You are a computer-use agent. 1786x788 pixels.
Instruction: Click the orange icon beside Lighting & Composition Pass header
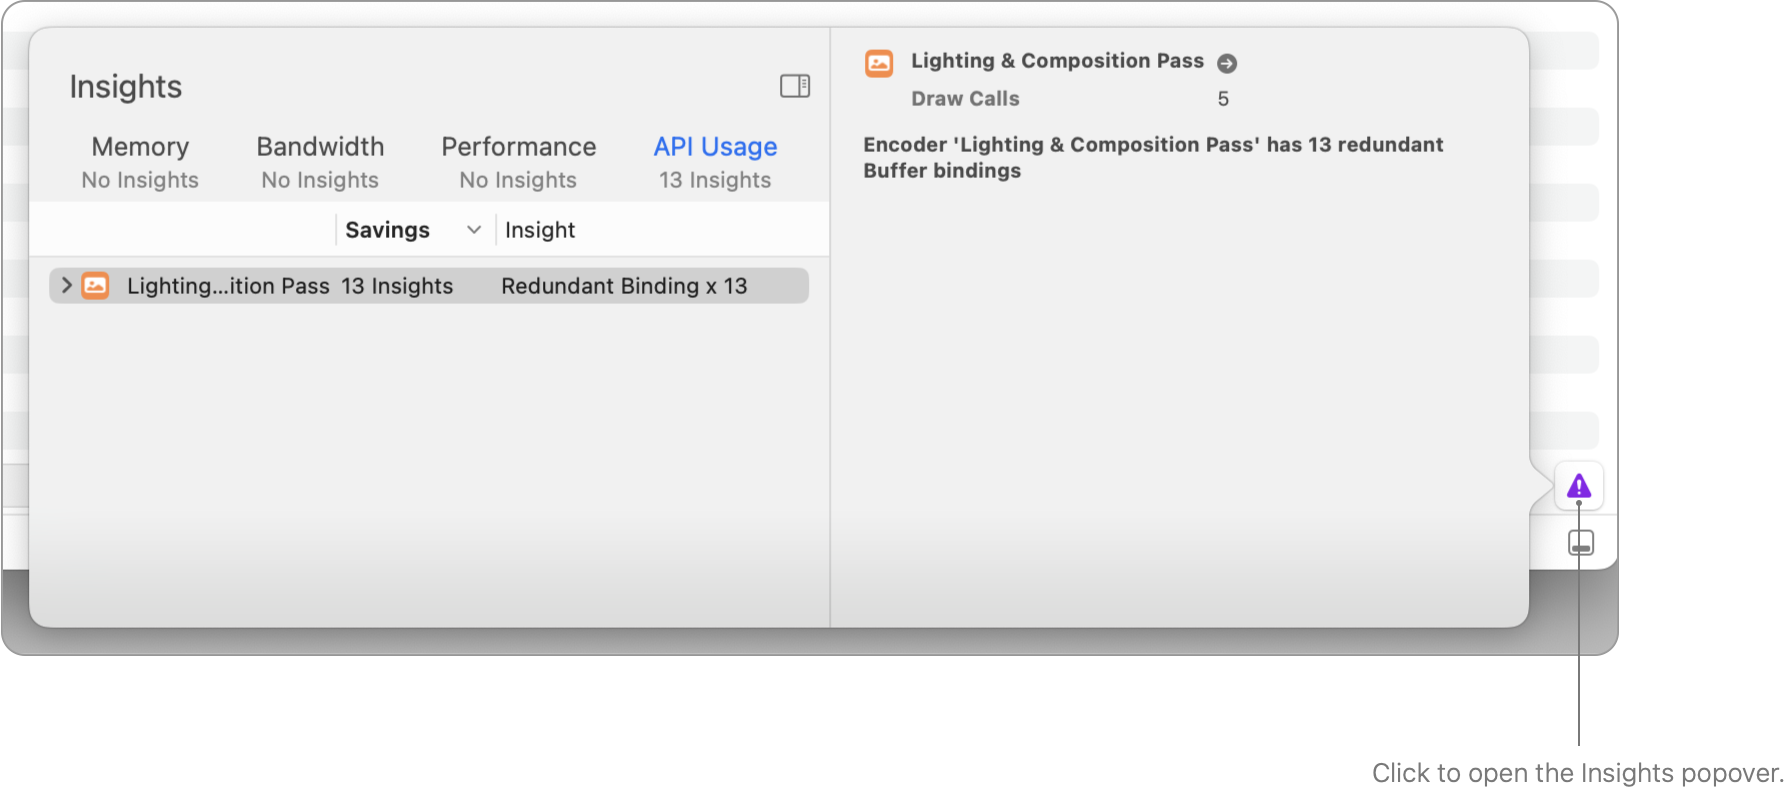tap(878, 62)
